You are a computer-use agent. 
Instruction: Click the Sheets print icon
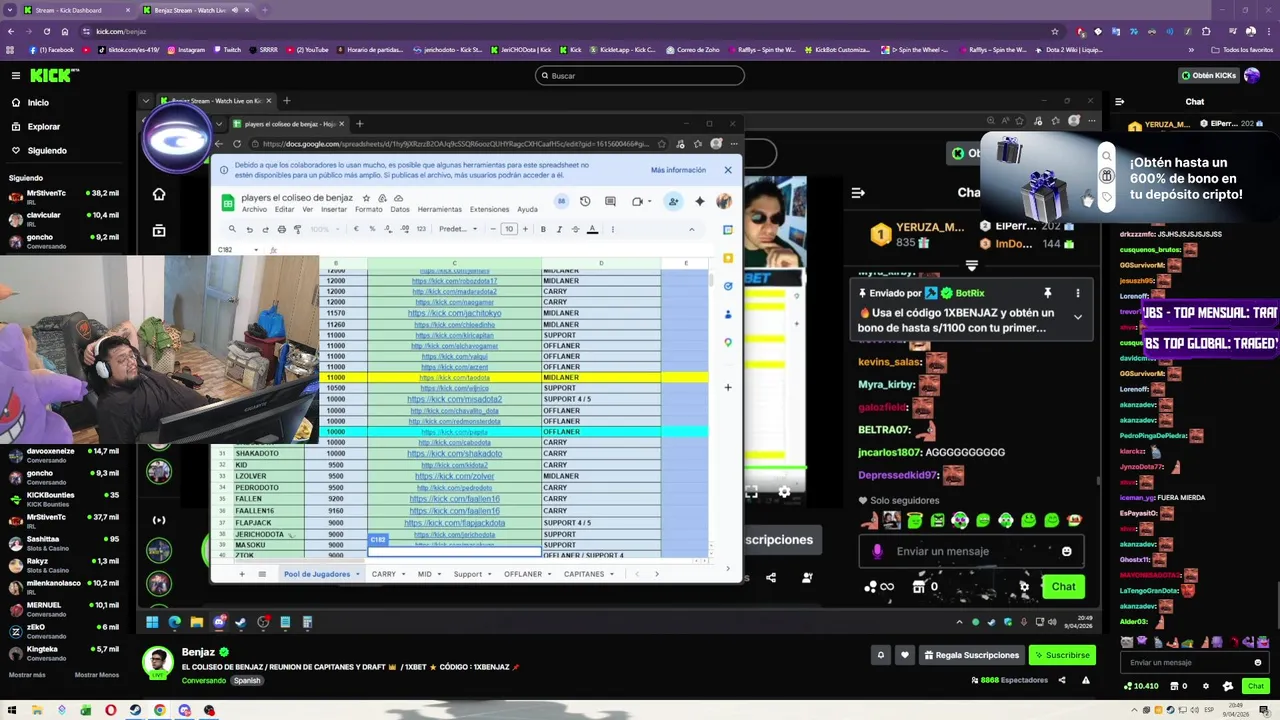(x=282, y=229)
